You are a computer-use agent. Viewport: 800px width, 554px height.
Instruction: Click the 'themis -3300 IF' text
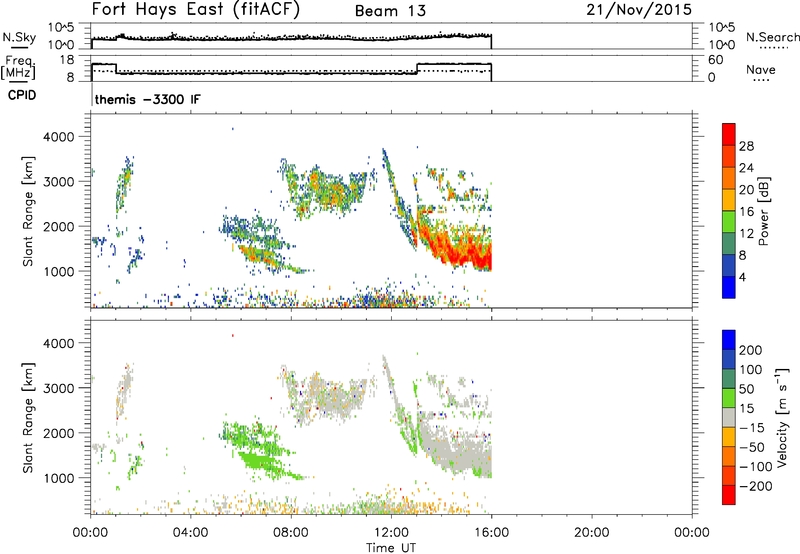(147, 99)
